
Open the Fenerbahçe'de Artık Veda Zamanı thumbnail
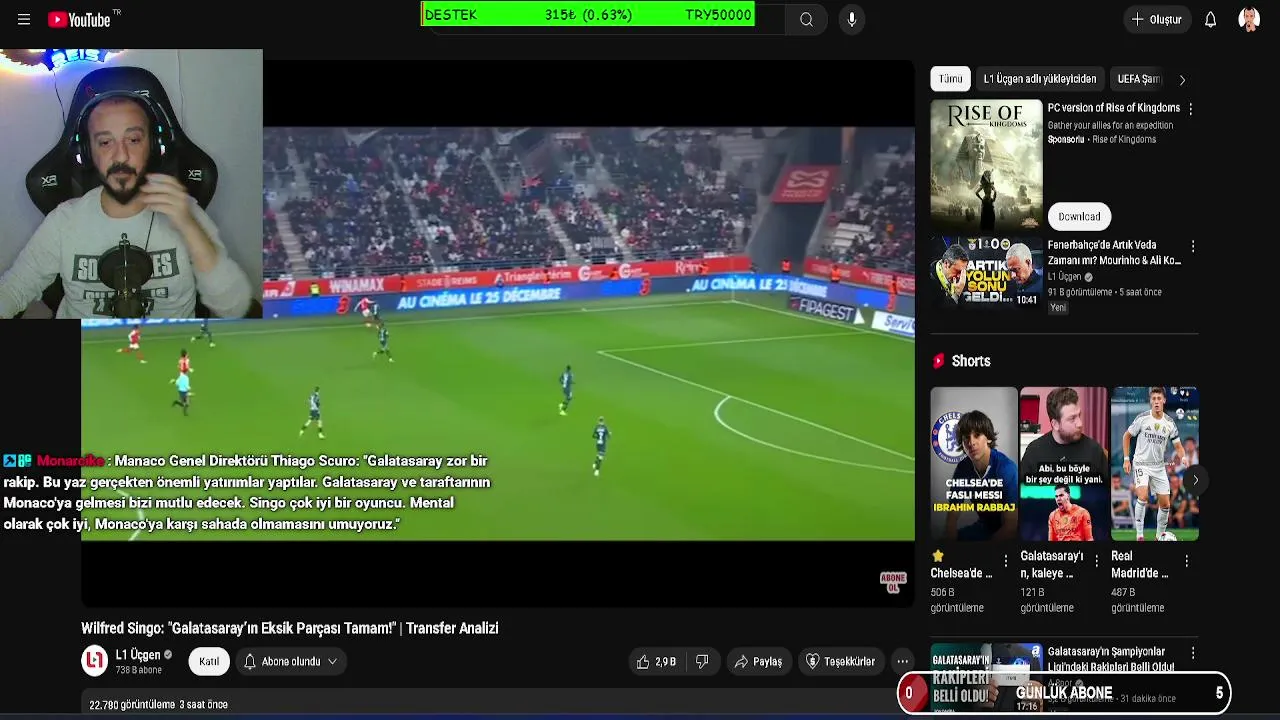pos(986,271)
